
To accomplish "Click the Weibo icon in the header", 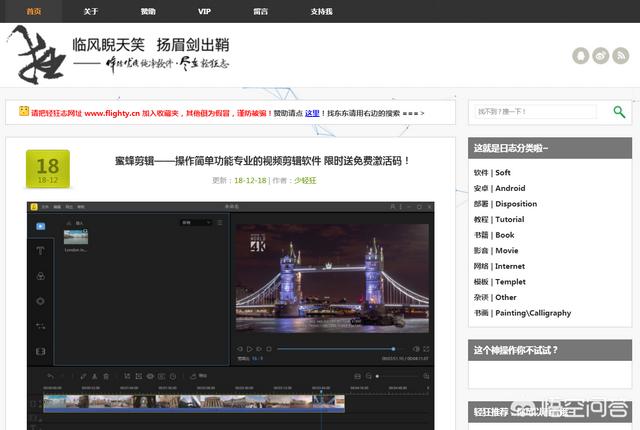I will 601,56.
